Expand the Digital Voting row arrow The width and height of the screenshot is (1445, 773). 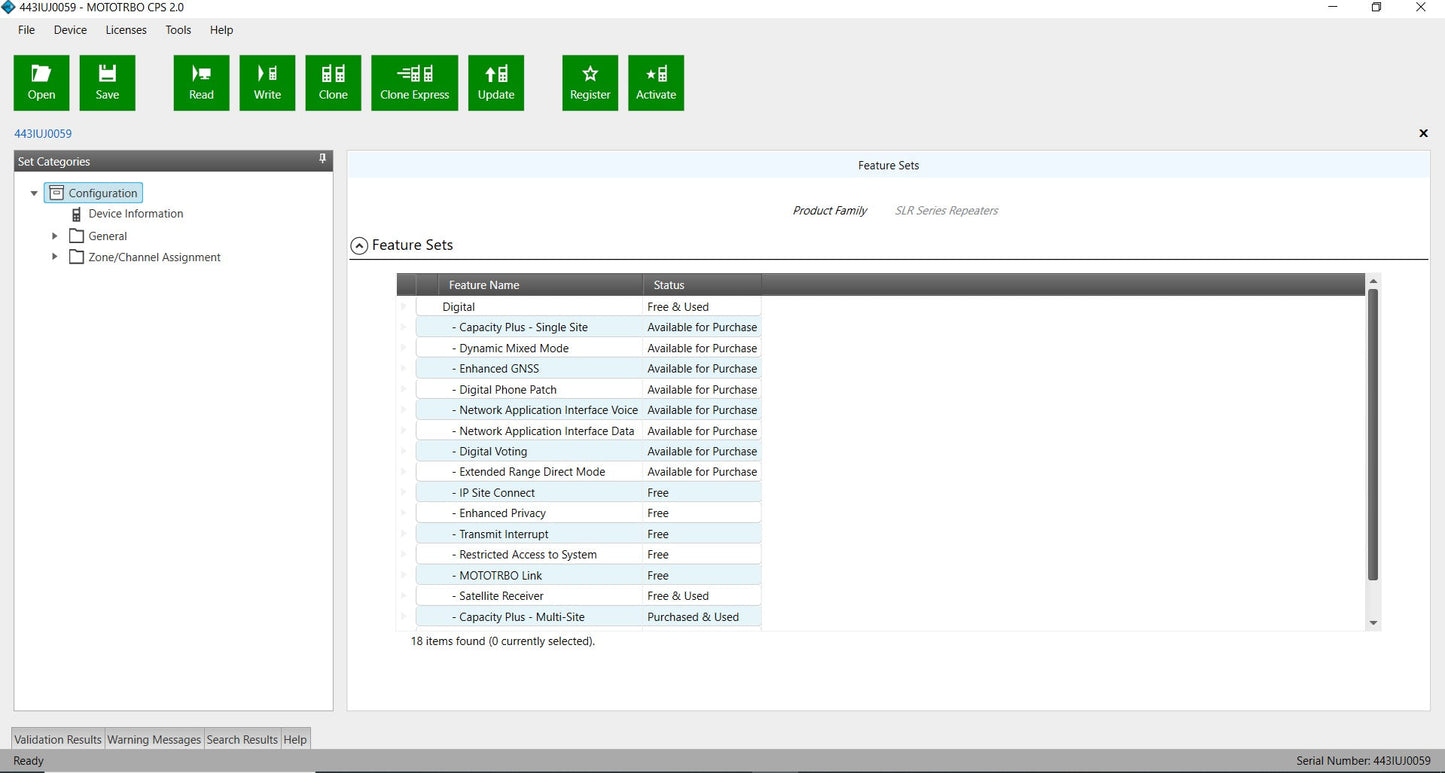pyautogui.click(x=404, y=451)
